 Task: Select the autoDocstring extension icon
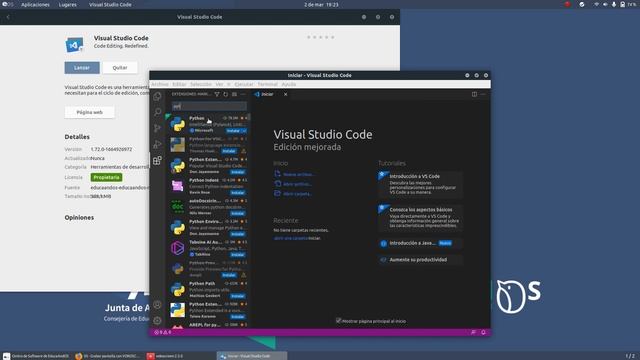[x=178, y=207]
